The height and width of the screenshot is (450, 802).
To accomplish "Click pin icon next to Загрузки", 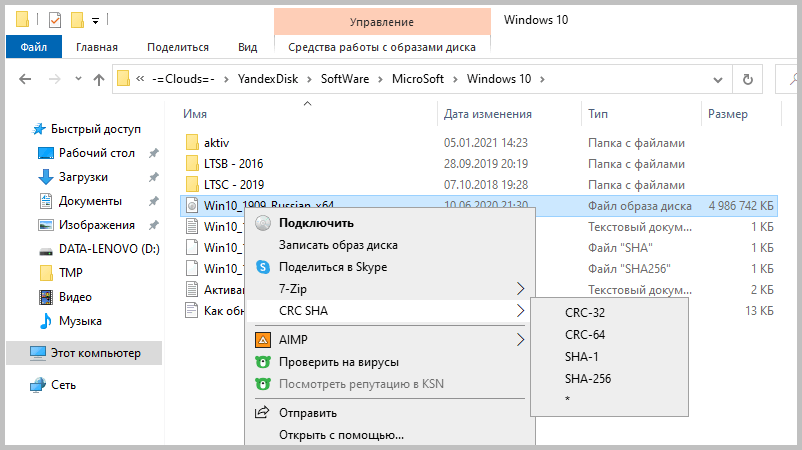I will click(153, 177).
